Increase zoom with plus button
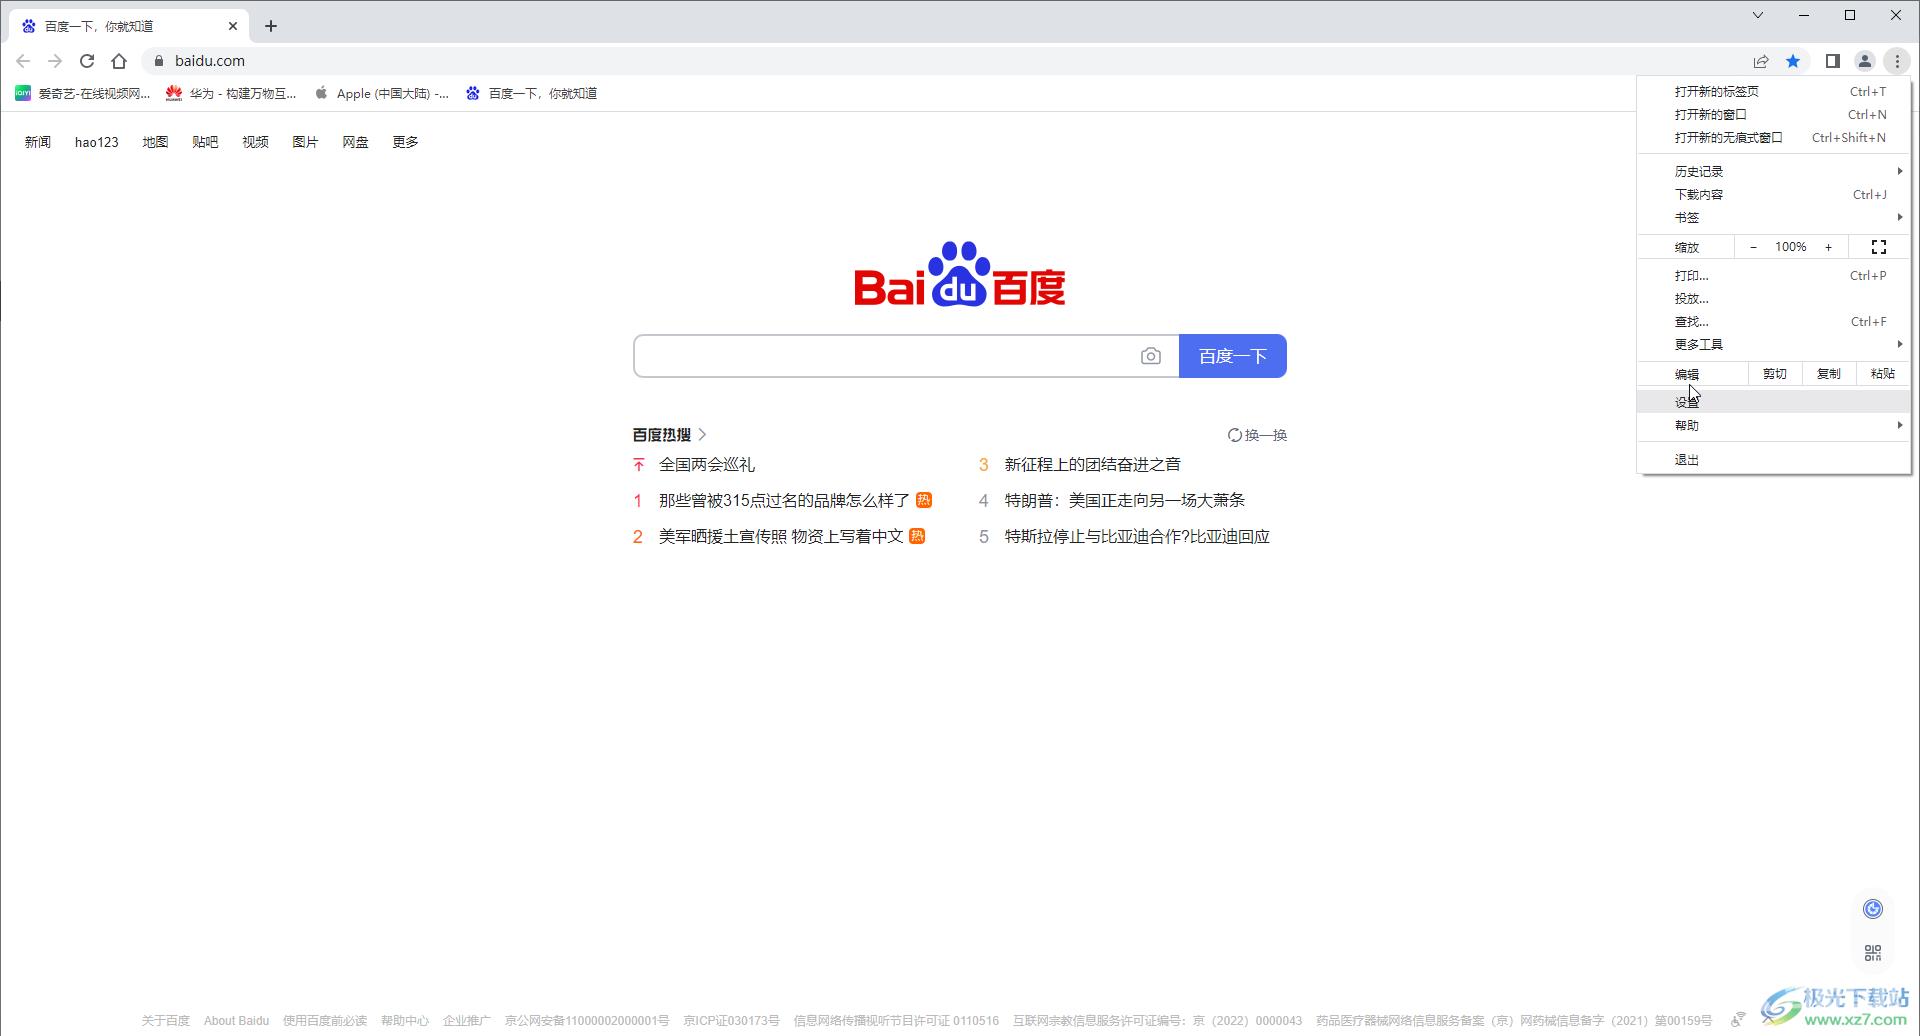This screenshot has height=1036, width=1920. pyautogui.click(x=1828, y=247)
